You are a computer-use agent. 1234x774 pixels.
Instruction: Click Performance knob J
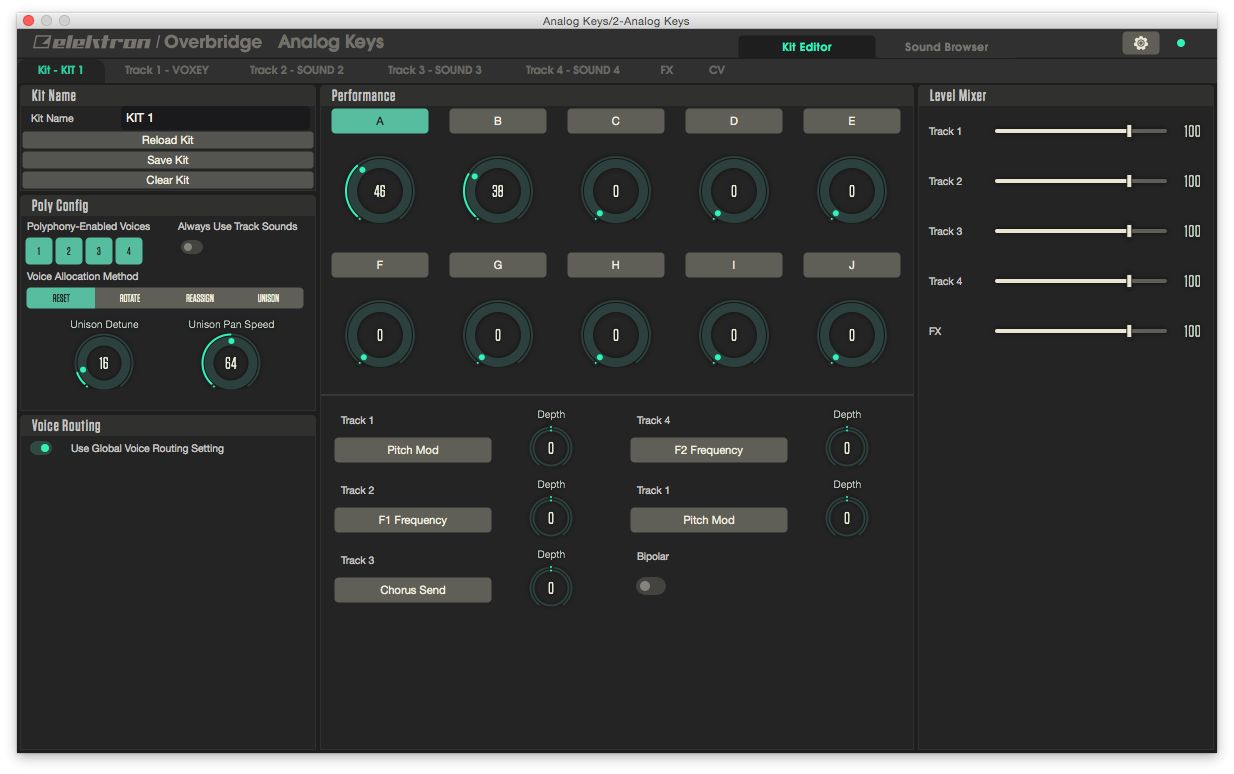(x=852, y=335)
